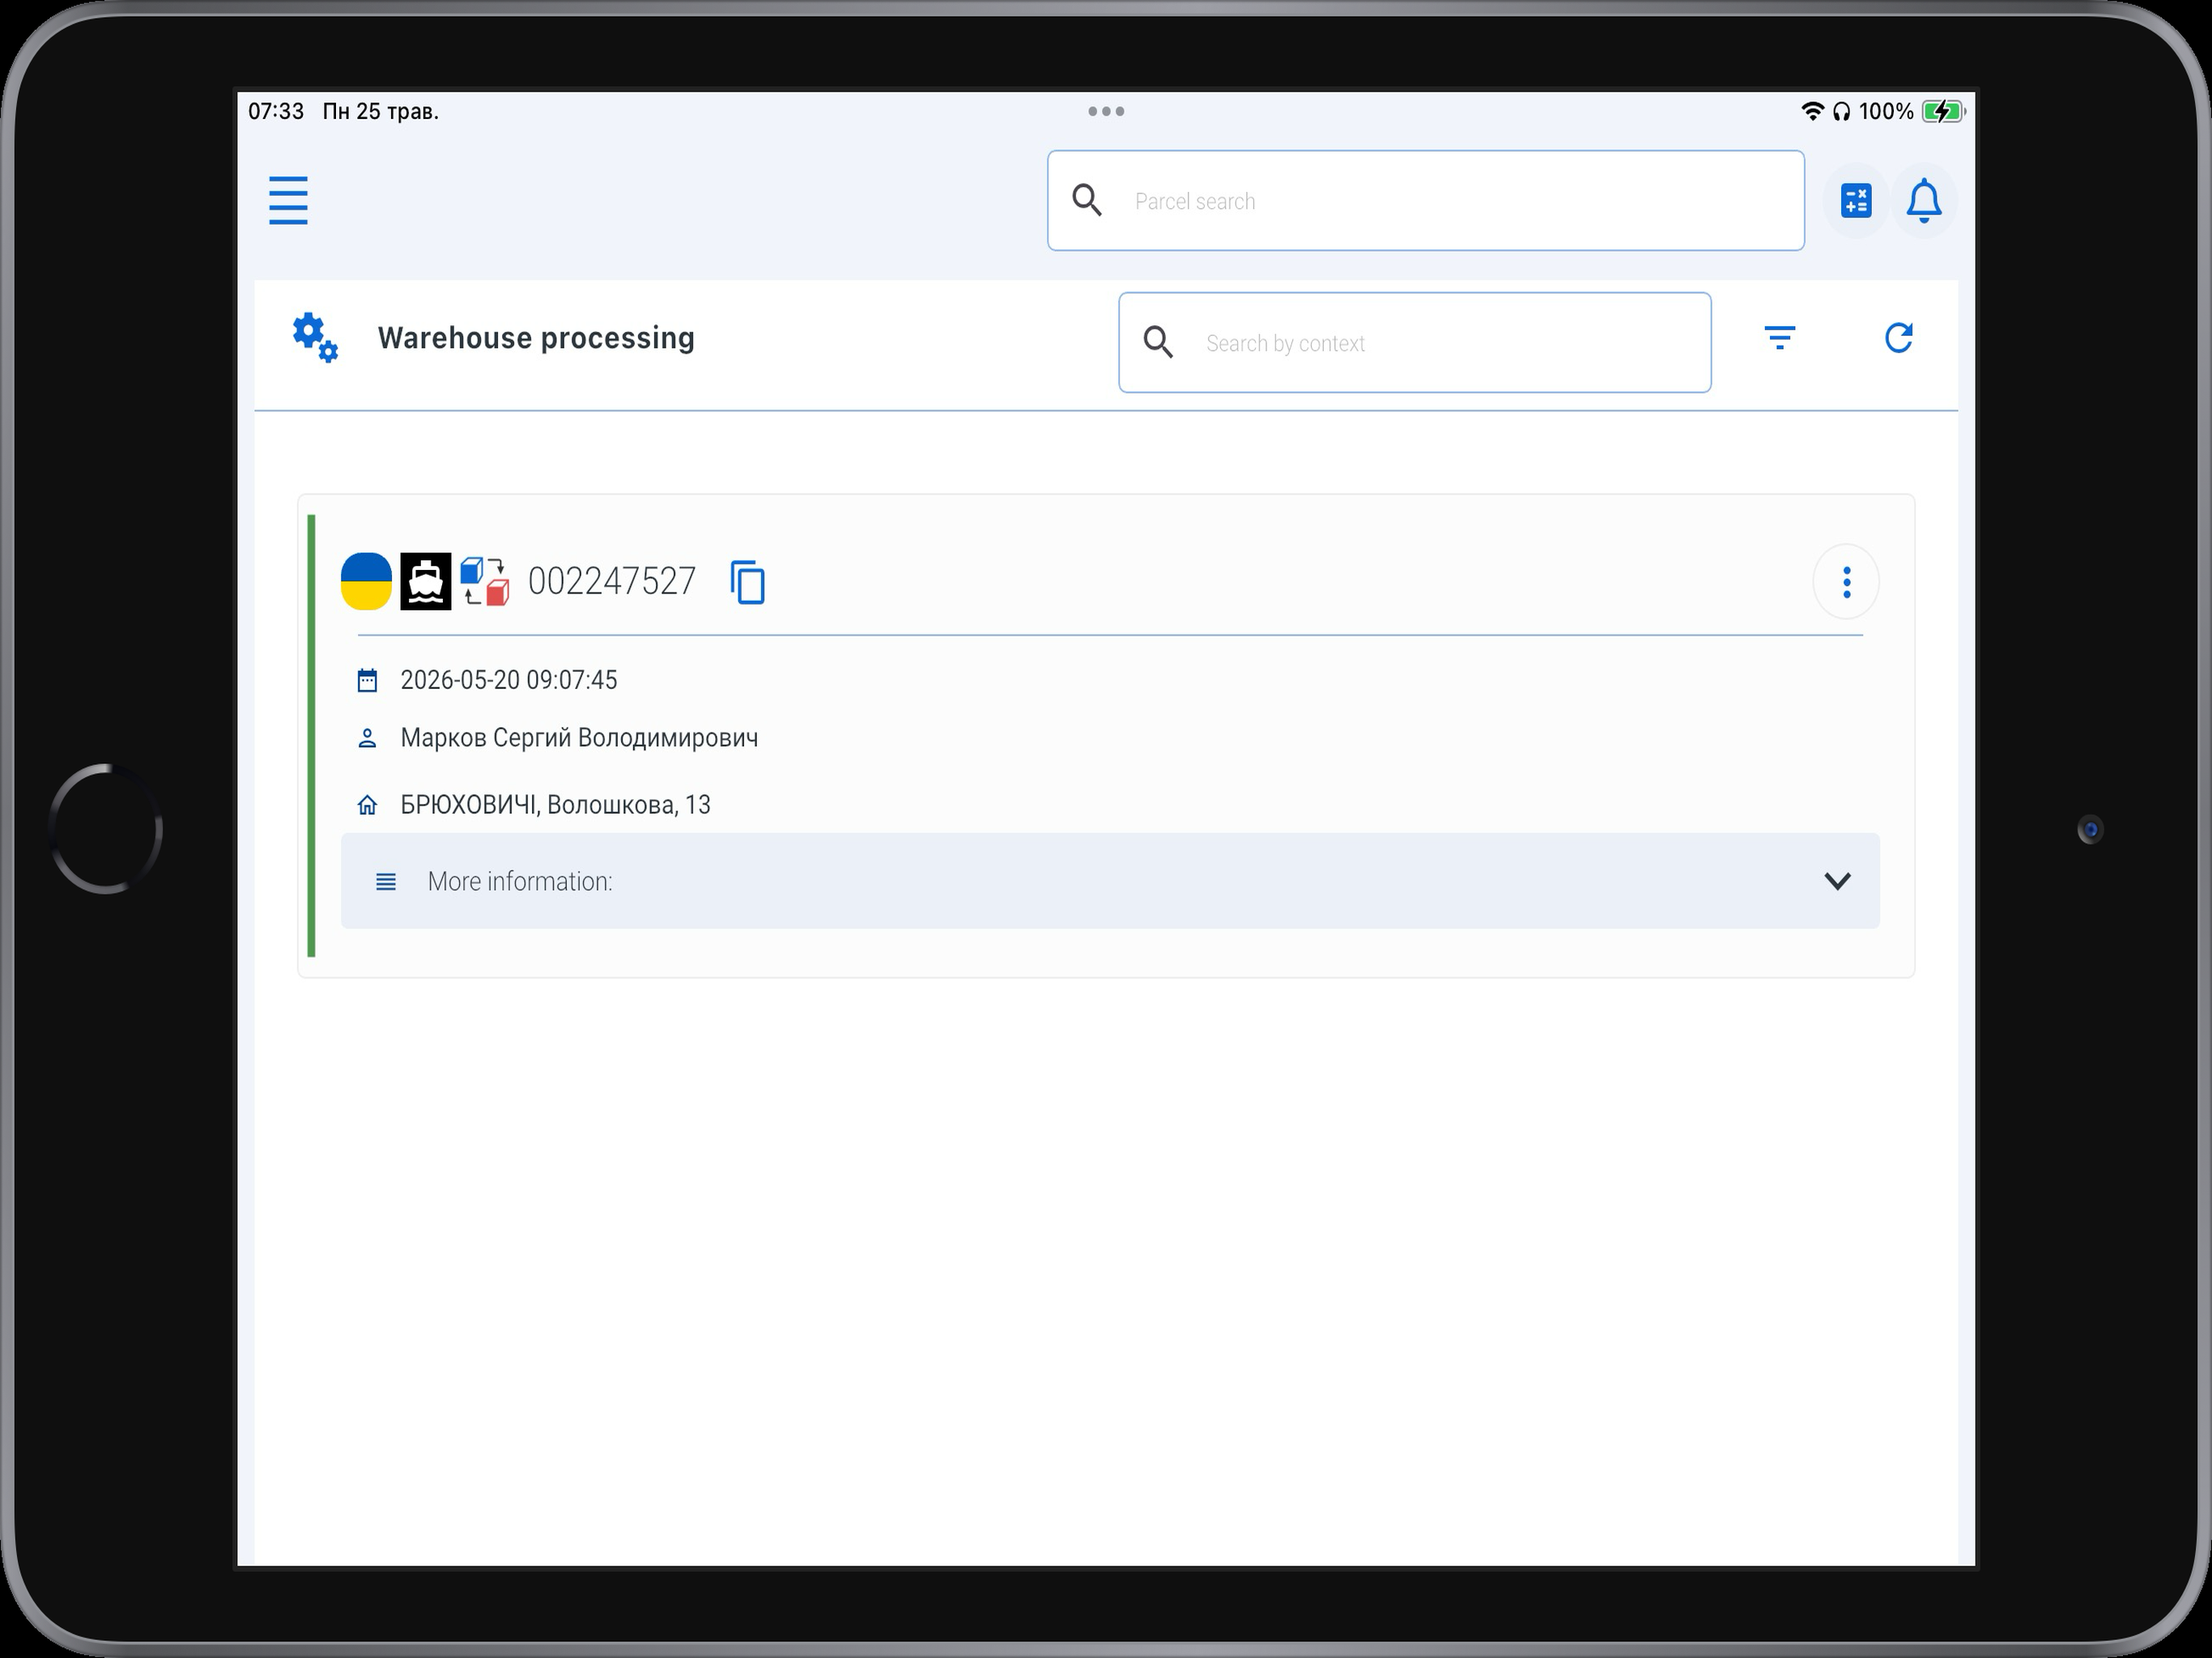
Task: Click the Parcel search field
Action: 1425,201
